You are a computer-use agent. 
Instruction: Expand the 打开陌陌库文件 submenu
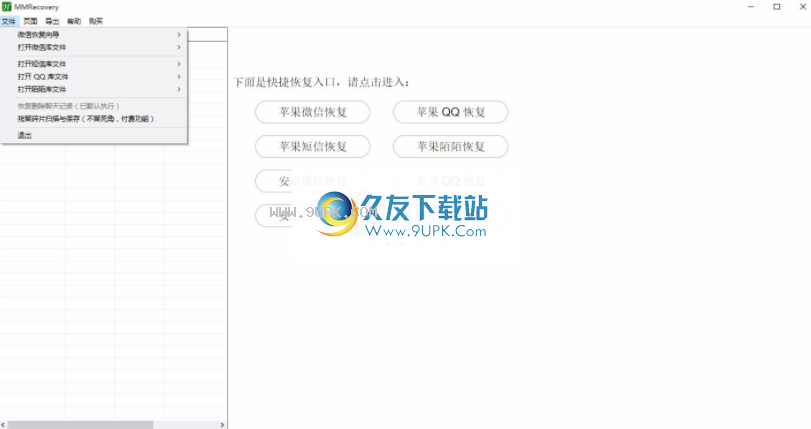94,89
